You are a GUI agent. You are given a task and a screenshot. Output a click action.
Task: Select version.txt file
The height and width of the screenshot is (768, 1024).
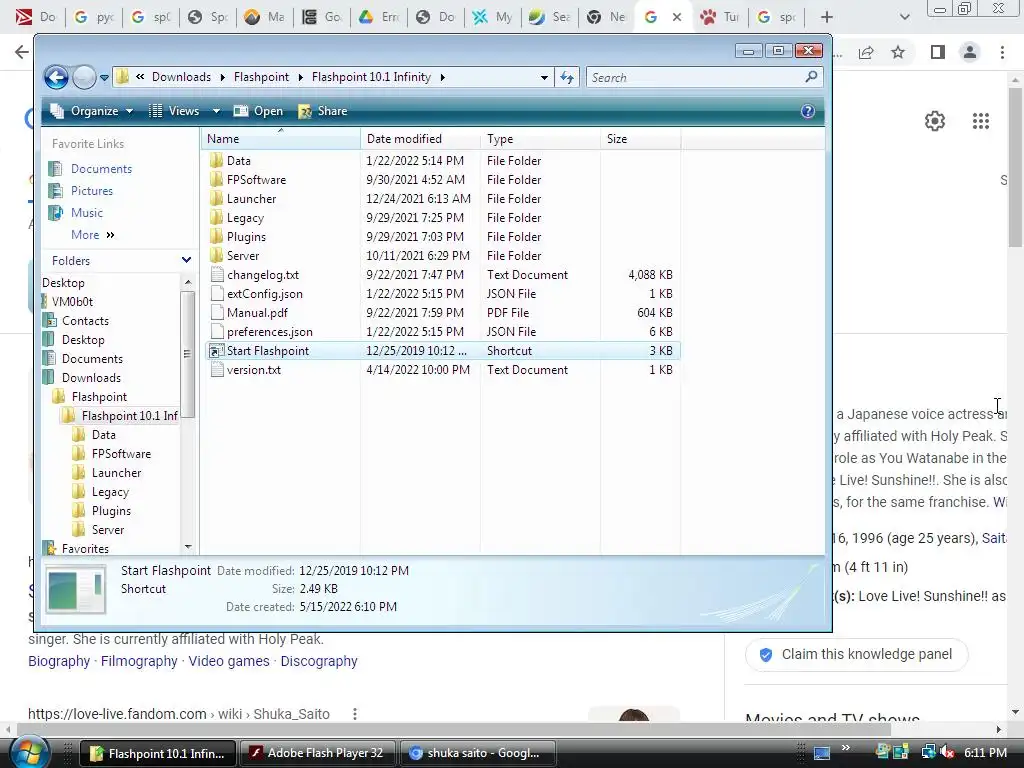point(253,370)
